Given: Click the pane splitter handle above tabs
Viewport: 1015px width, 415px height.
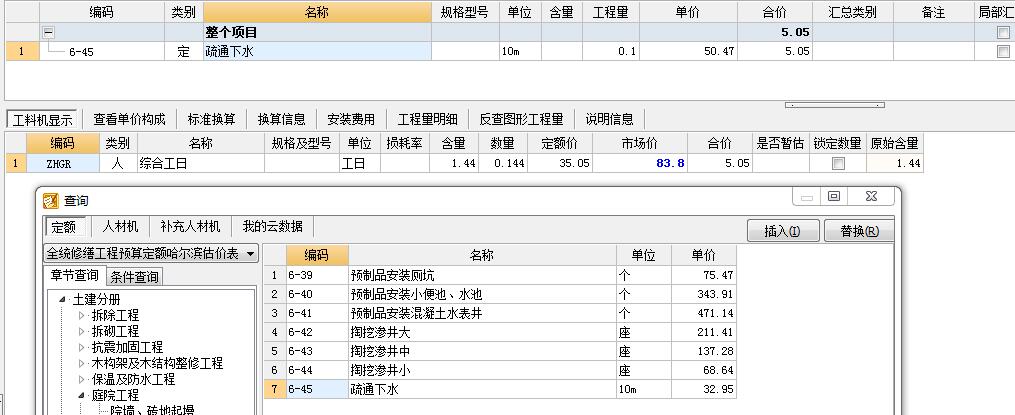Looking at the screenshot, I should (x=835, y=105).
